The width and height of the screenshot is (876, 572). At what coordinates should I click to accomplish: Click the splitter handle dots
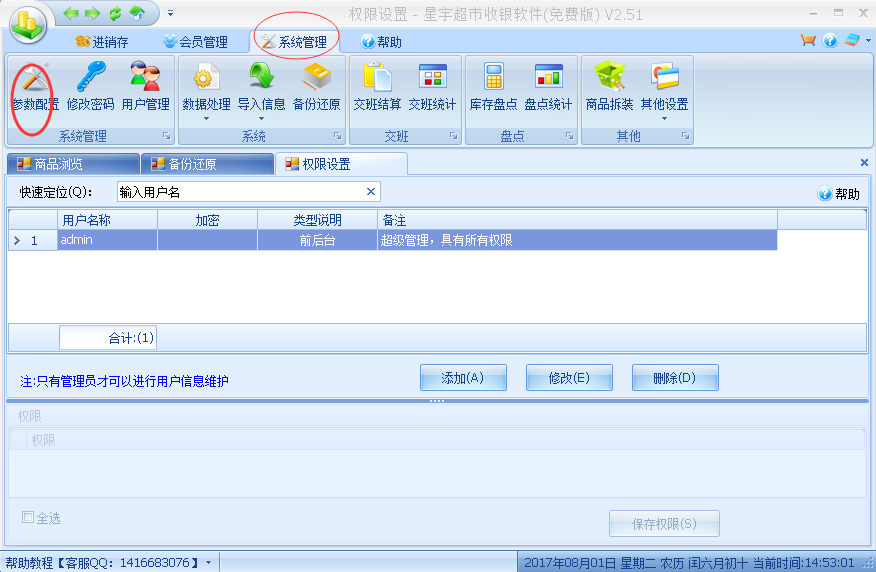point(437,401)
